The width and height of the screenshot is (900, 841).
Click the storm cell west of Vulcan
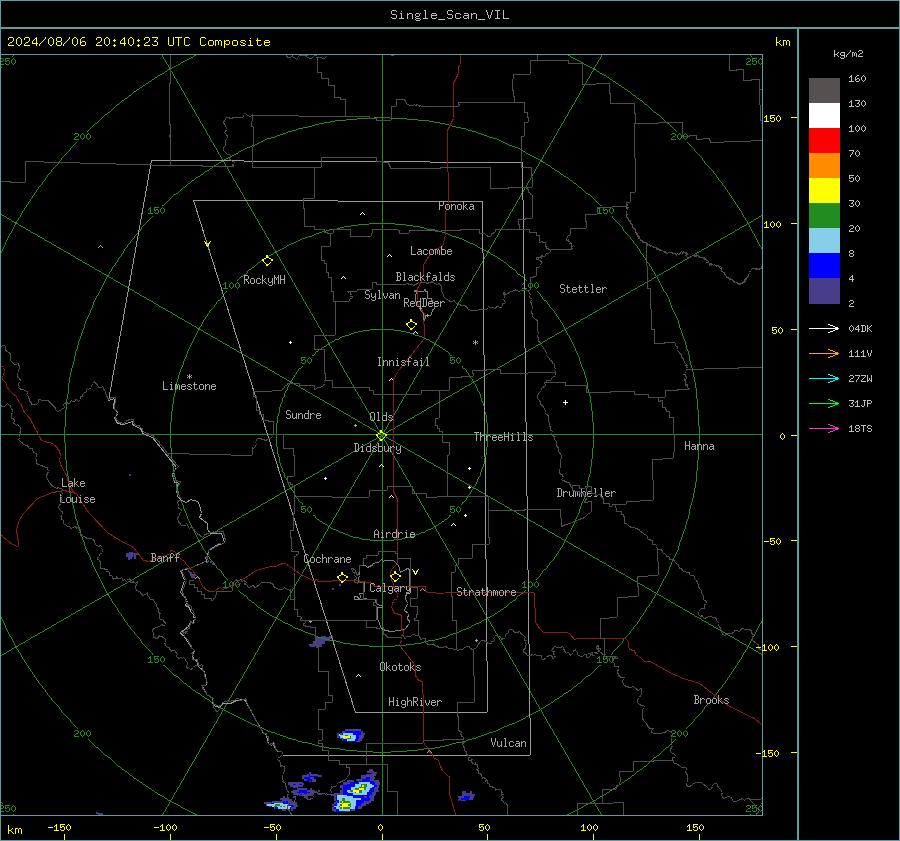coord(350,735)
